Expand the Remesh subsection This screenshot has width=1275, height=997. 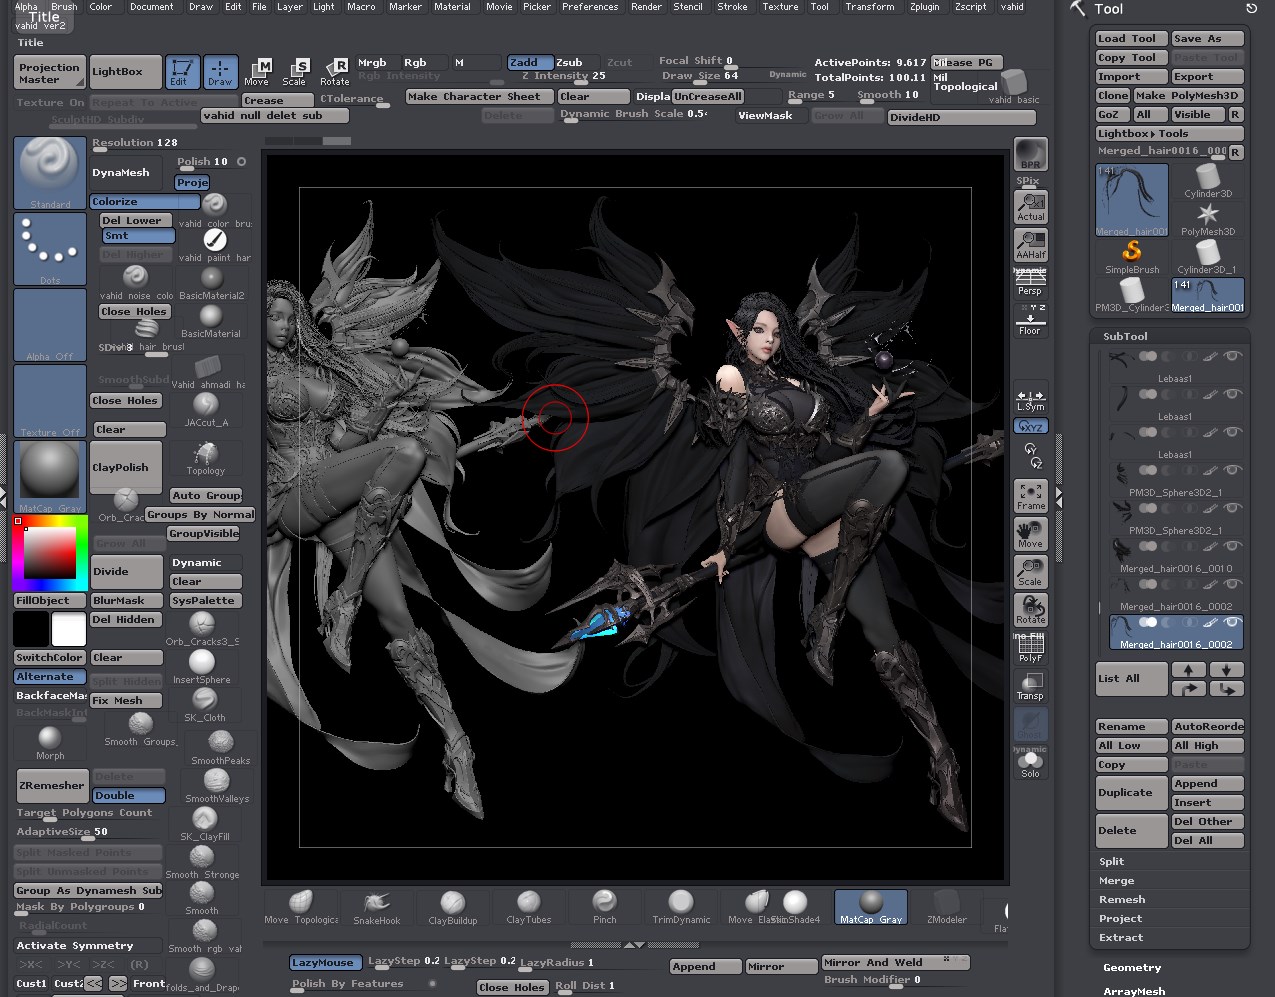coord(1122,900)
